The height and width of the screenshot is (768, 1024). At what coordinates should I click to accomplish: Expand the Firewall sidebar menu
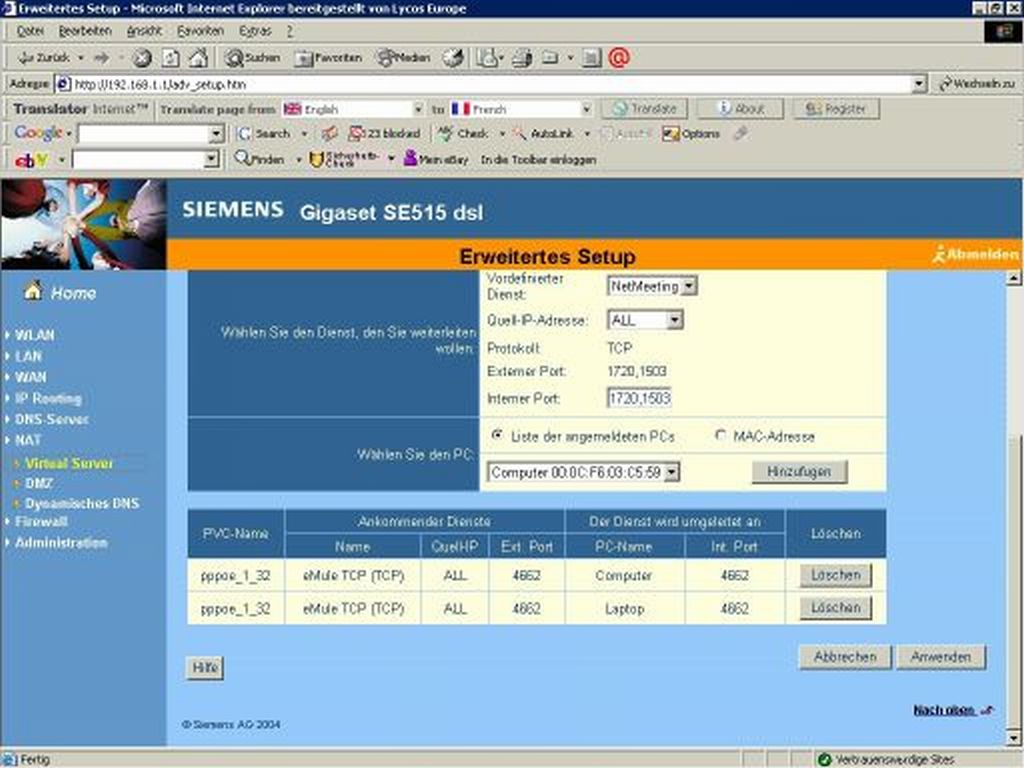click(x=40, y=522)
